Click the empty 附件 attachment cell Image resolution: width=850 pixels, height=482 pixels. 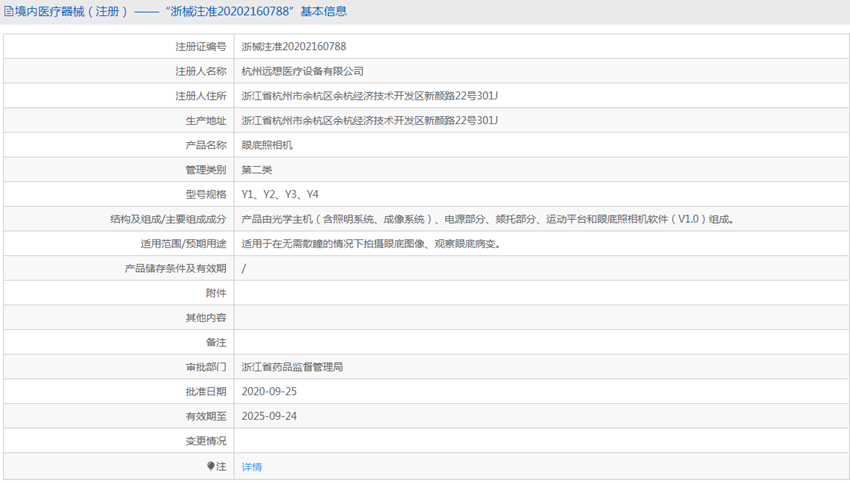540,293
